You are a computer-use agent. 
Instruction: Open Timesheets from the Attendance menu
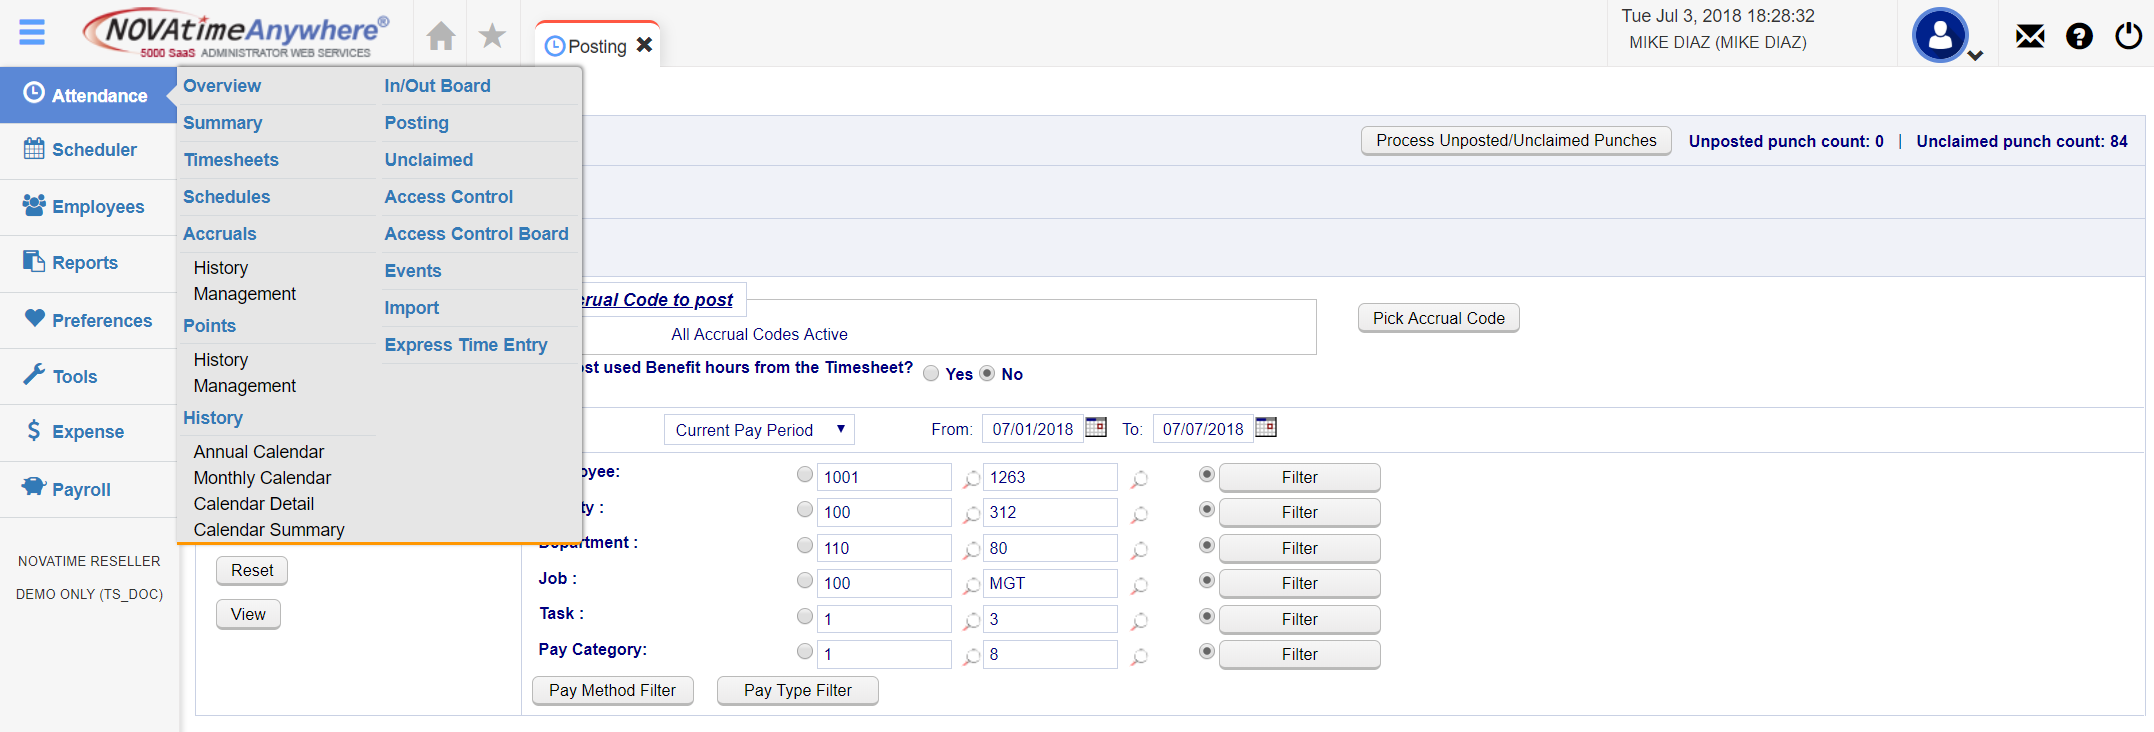click(x=231, y=160)
